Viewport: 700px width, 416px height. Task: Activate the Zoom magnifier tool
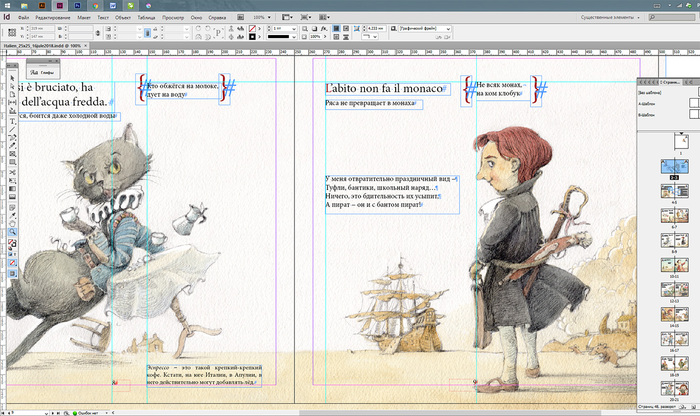12,231
